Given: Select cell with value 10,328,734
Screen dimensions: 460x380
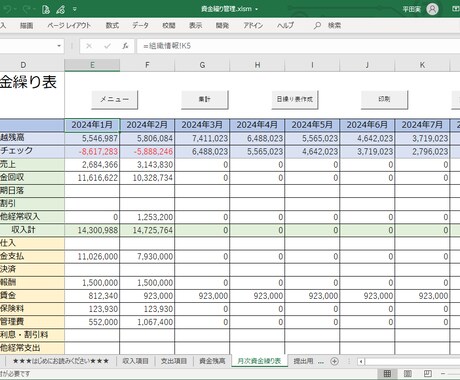Looking at the screenshot, I should (x=147, y=178).
